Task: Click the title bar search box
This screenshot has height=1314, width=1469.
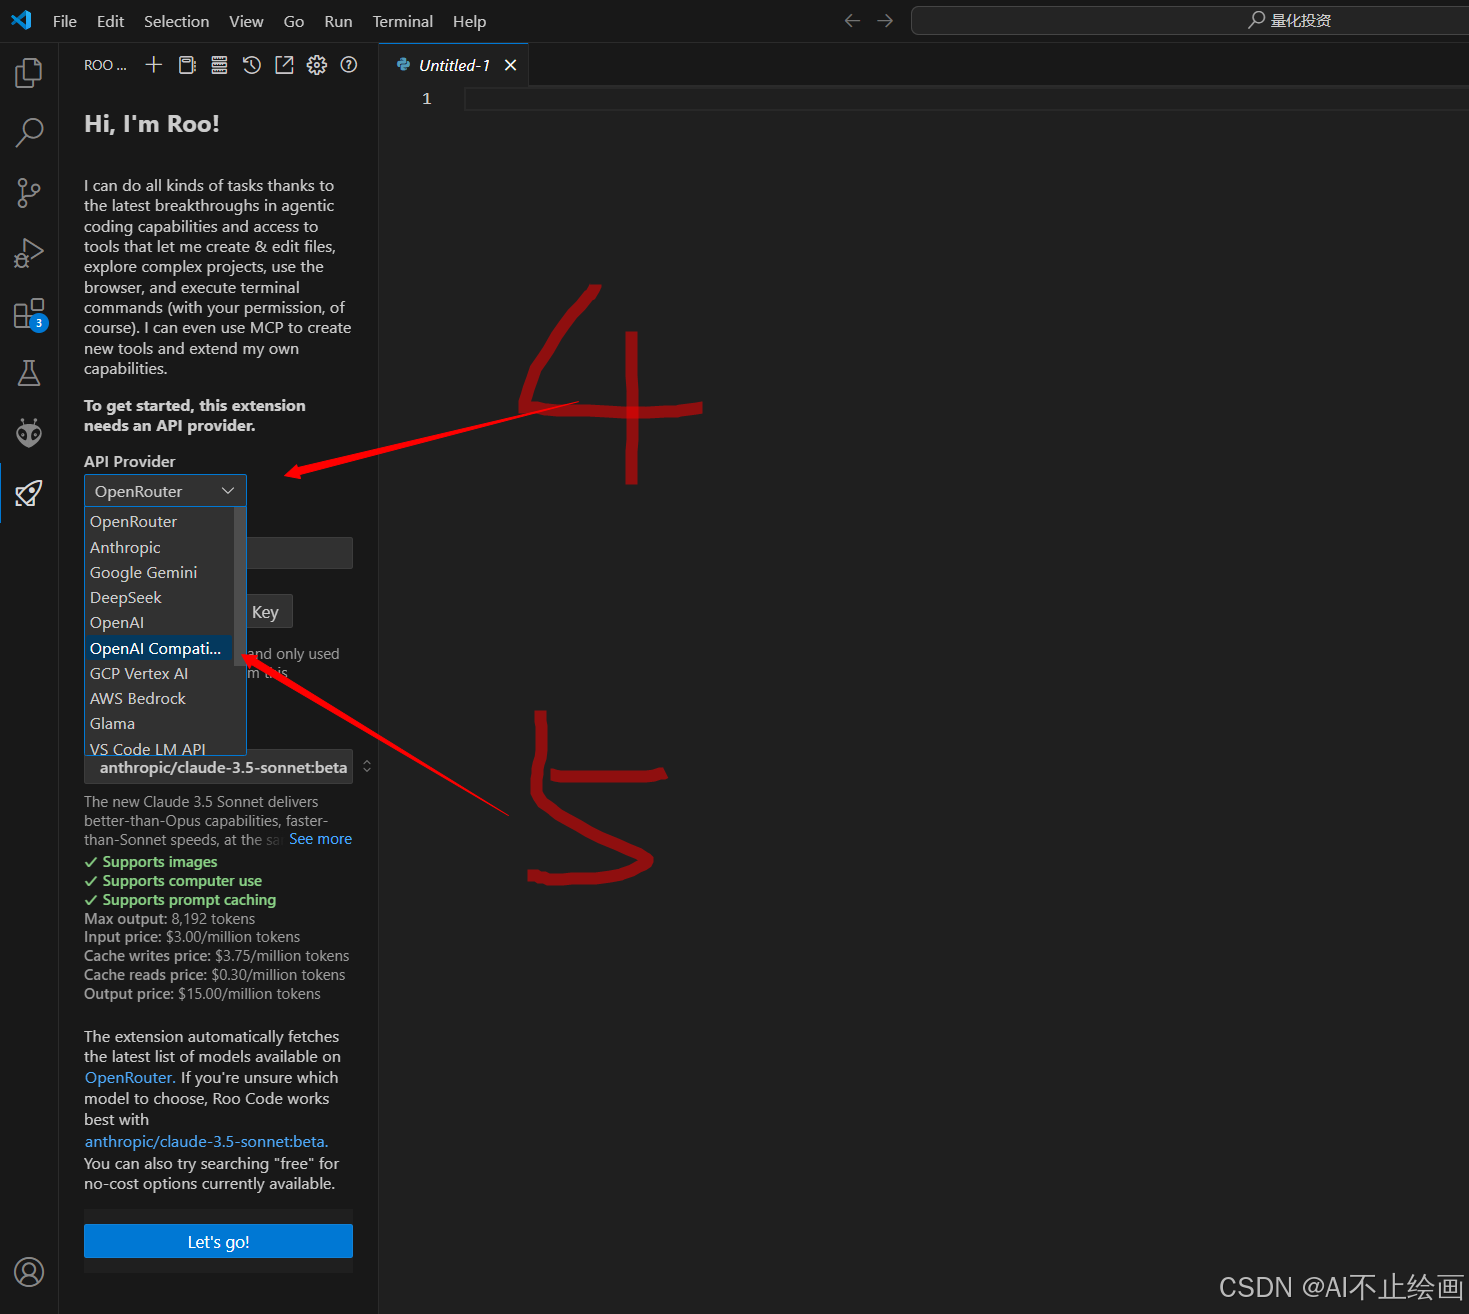Action: [x=1190, y=21]
